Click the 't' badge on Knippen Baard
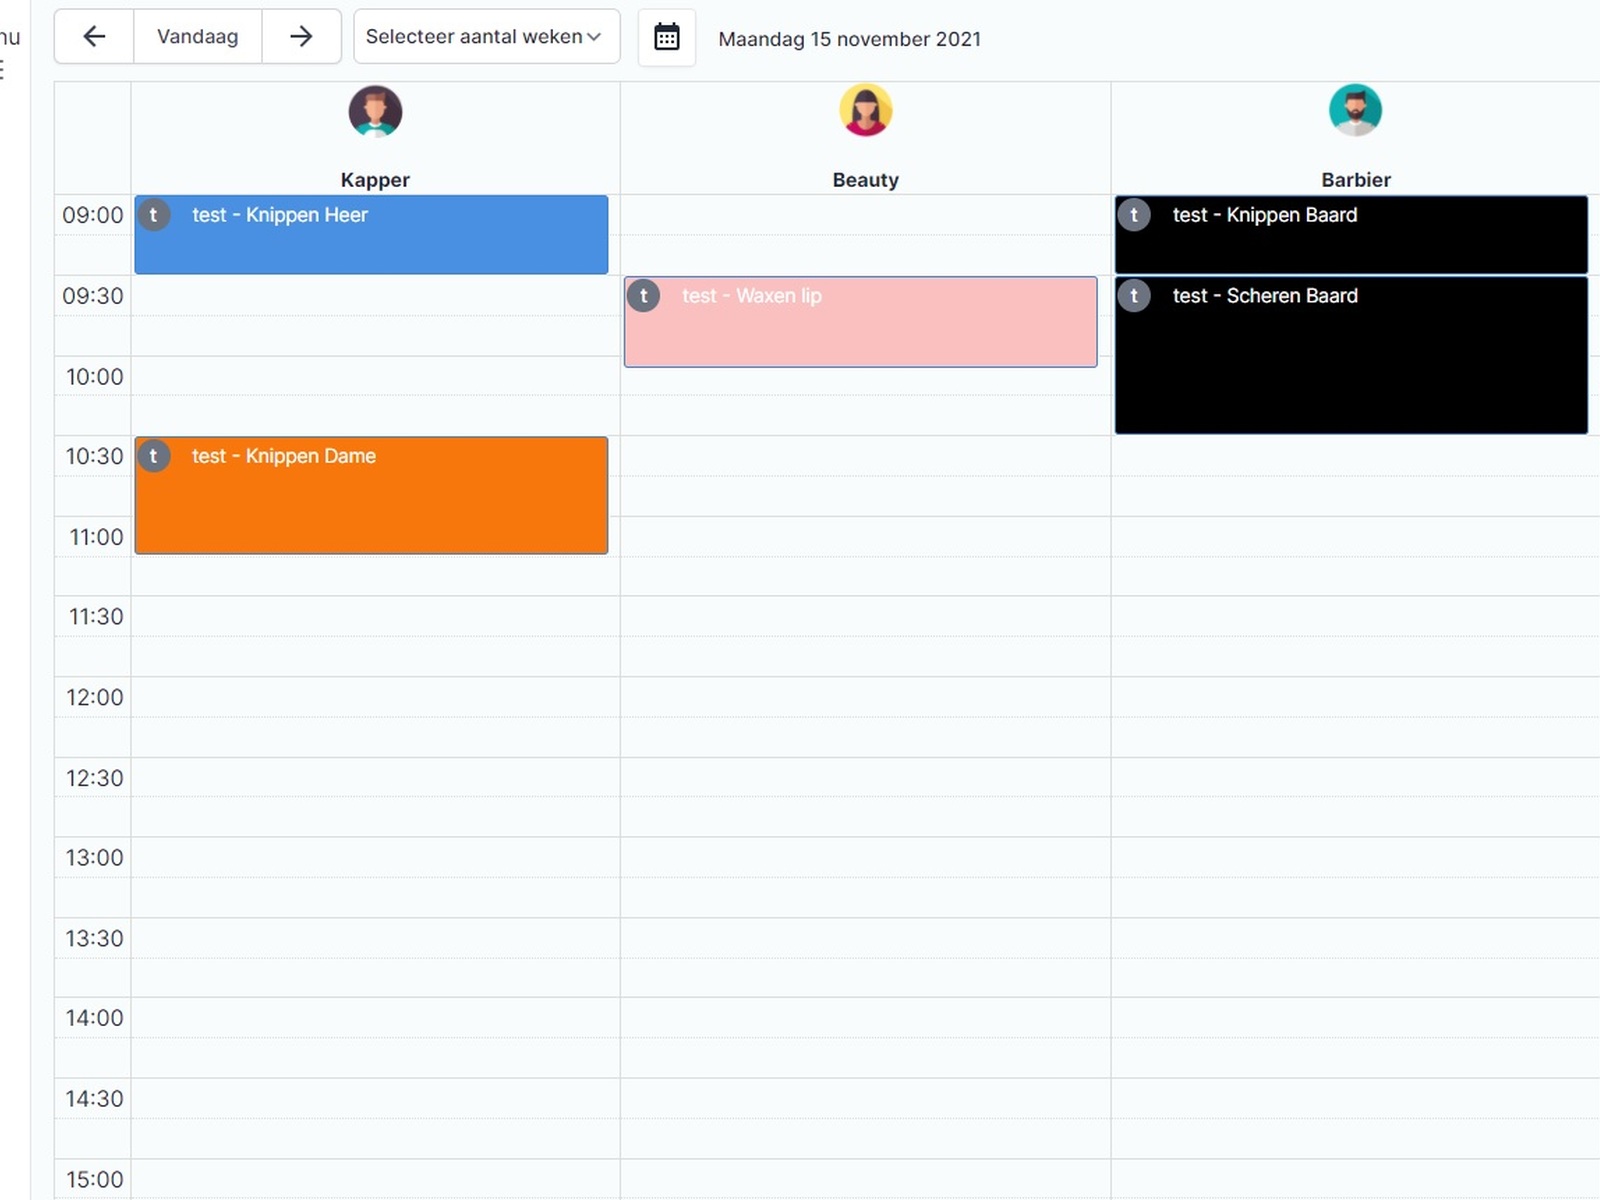Viewport: 1600px width, 1200px height. point(1134,215)
